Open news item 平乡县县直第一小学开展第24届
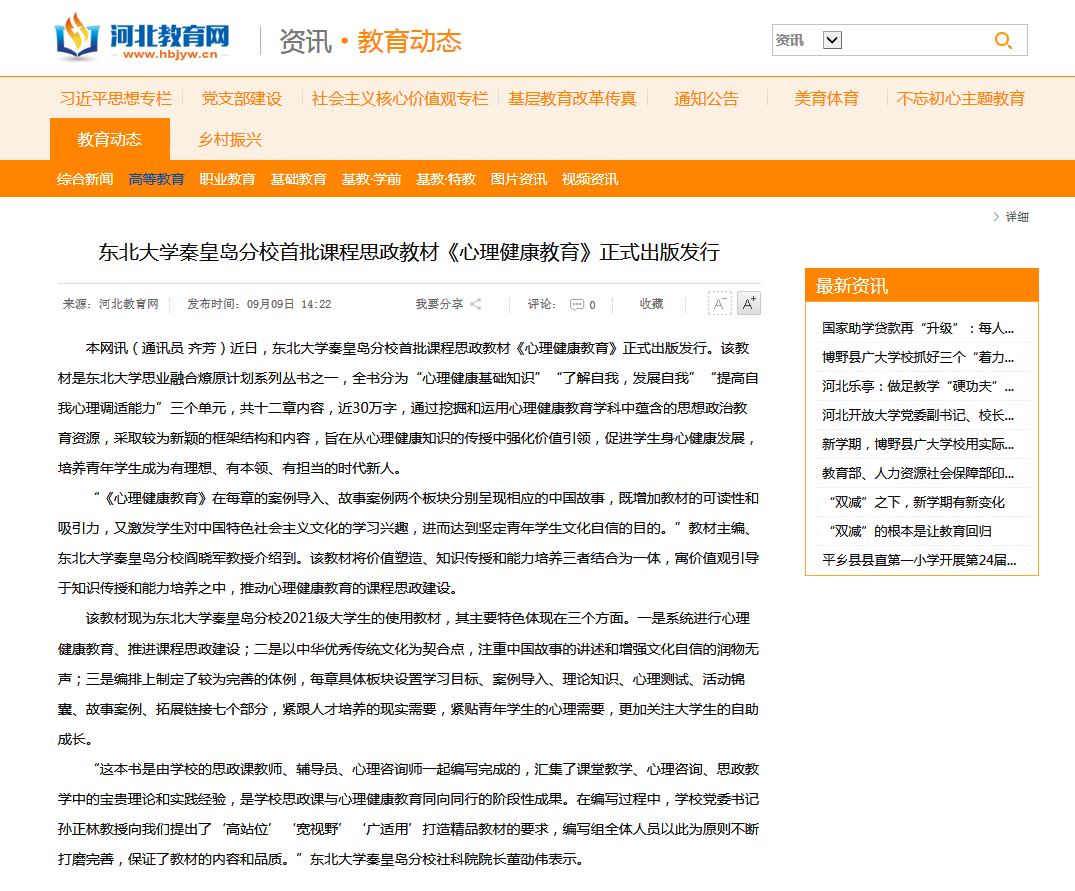 (919, 560)
